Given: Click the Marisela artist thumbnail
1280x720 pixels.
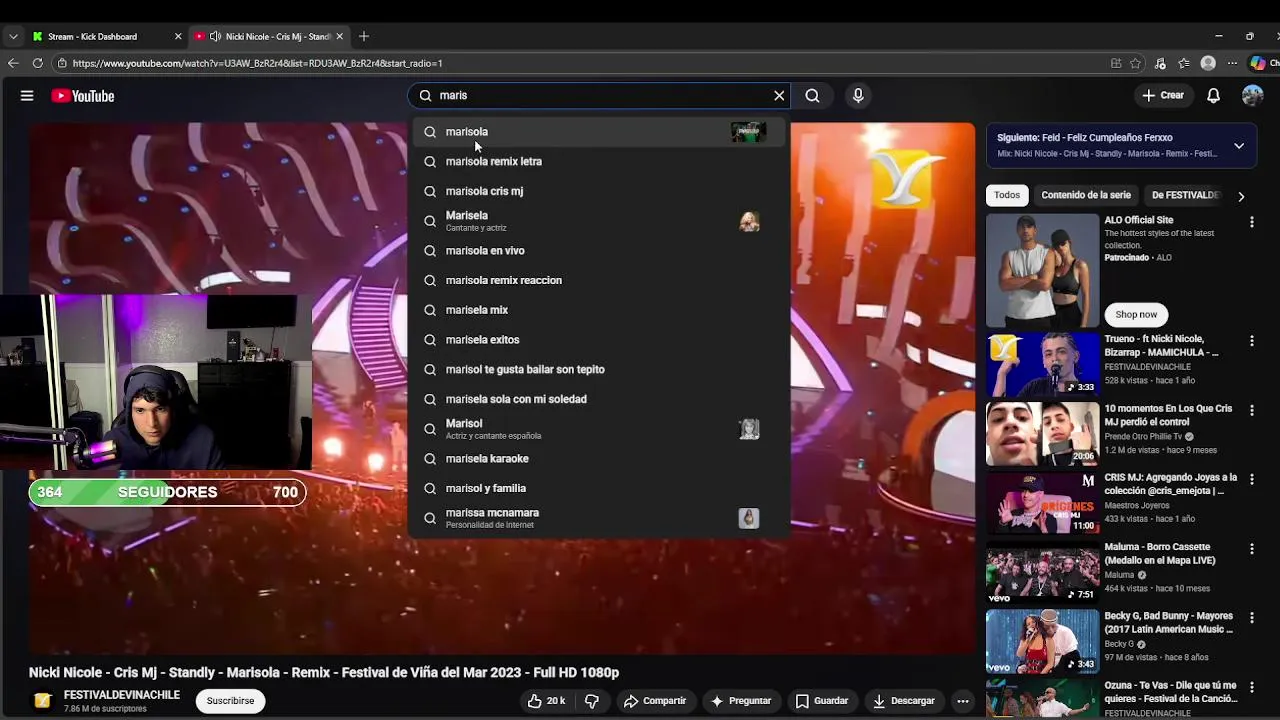Looking at the screenshot, I should click(749, 221).
